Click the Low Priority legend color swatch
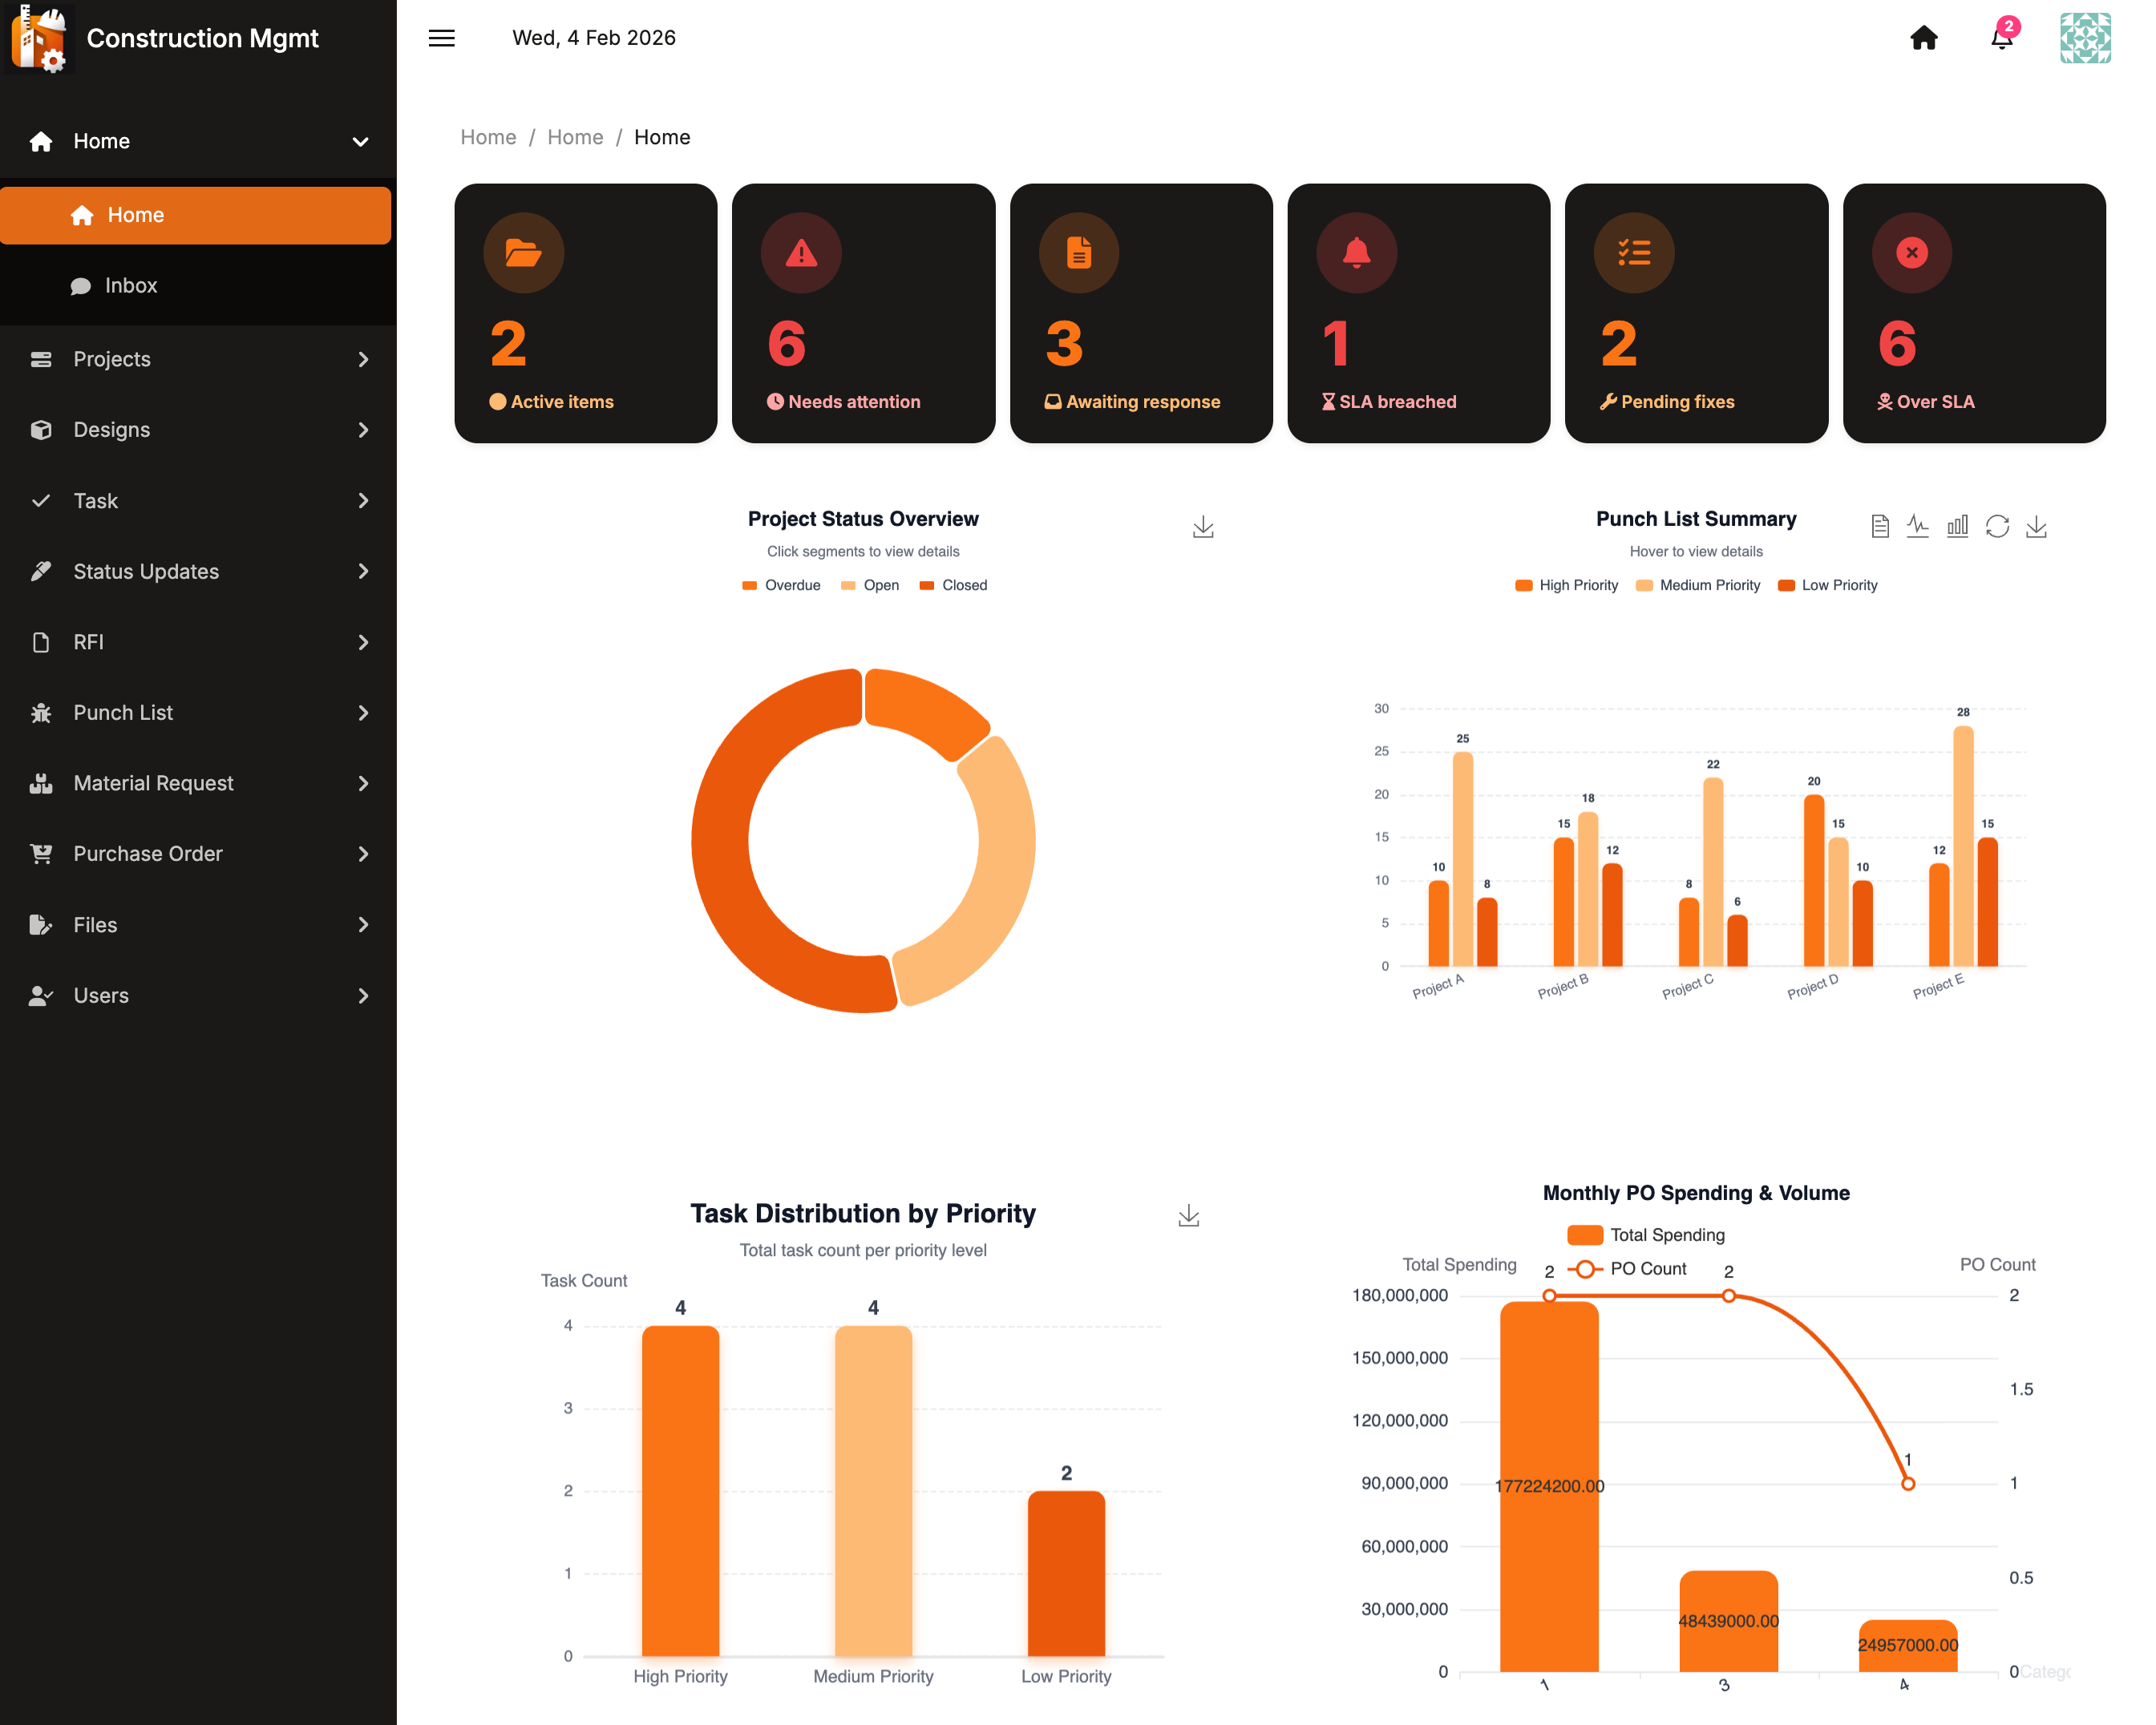This screenshot has width=2156, height=1725. [x=1786, y=585]
